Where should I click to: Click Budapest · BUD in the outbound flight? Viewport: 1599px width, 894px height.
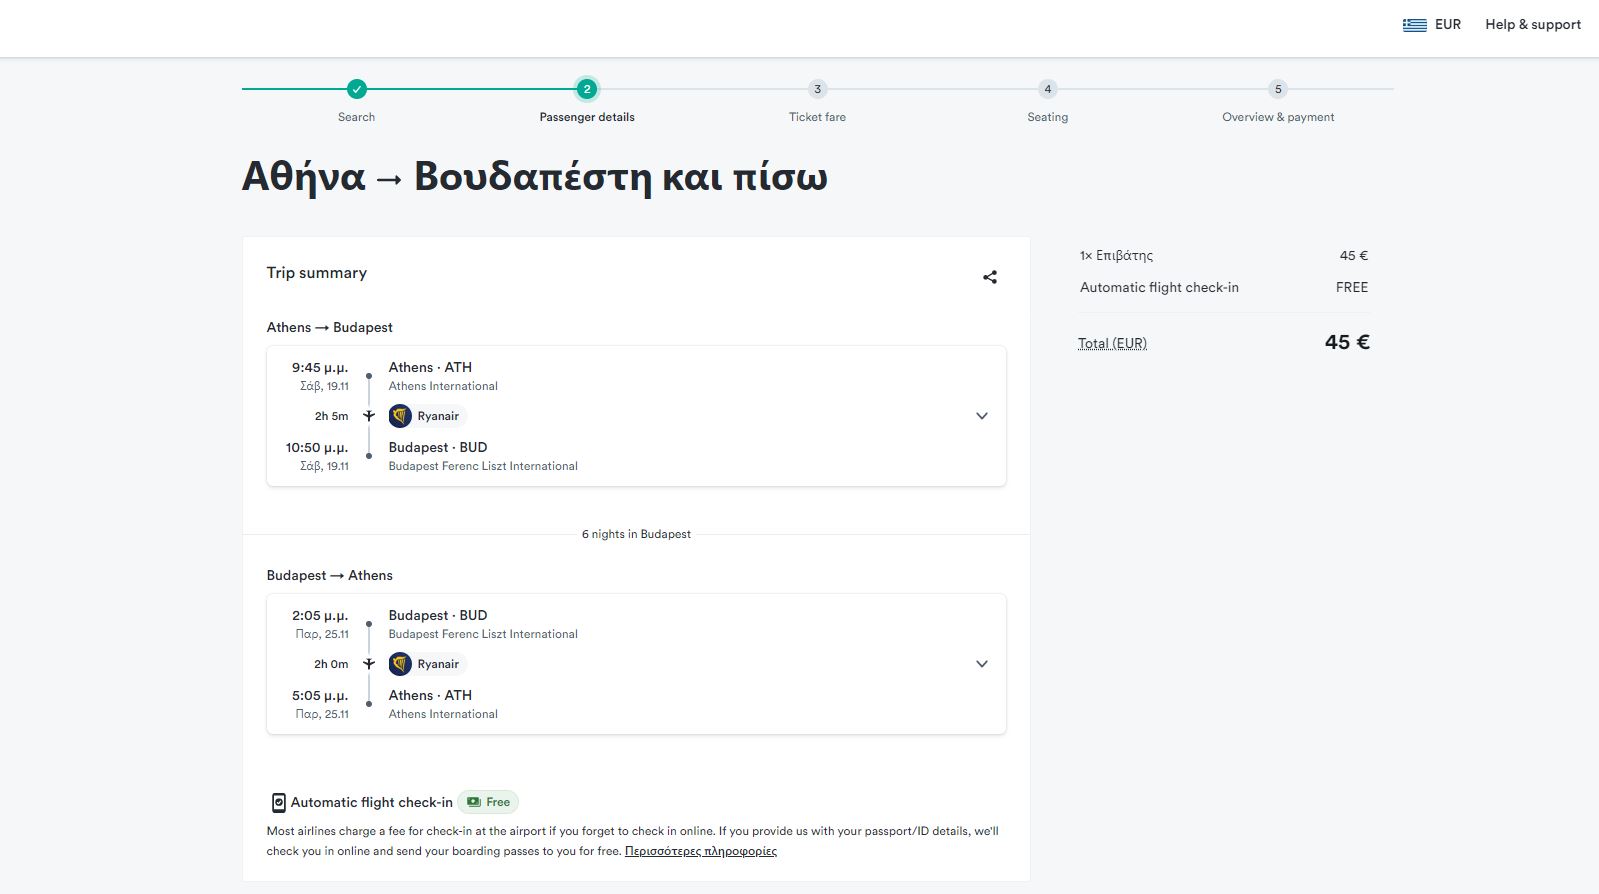pyautogui.click(x=438, y=448)
